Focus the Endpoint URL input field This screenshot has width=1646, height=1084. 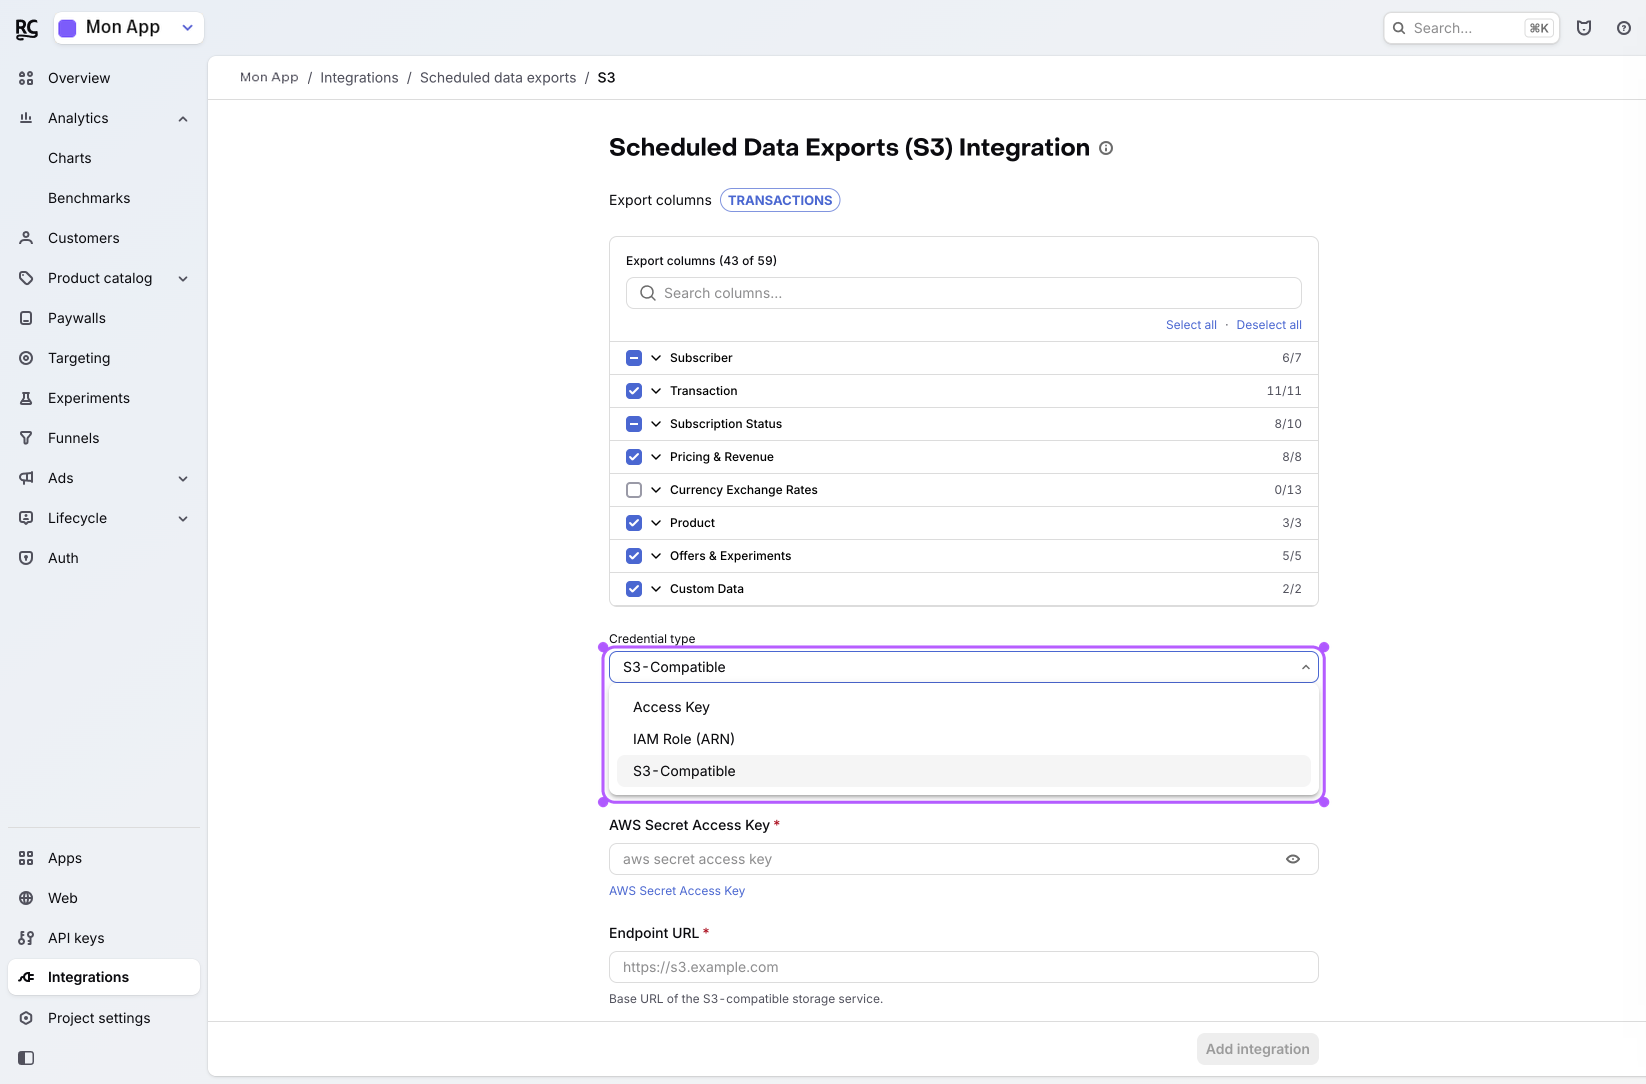pos(964,967)
